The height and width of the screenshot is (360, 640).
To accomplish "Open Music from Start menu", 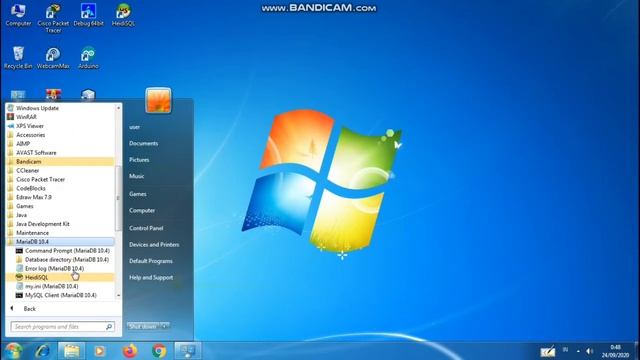I will pos(137,176).
